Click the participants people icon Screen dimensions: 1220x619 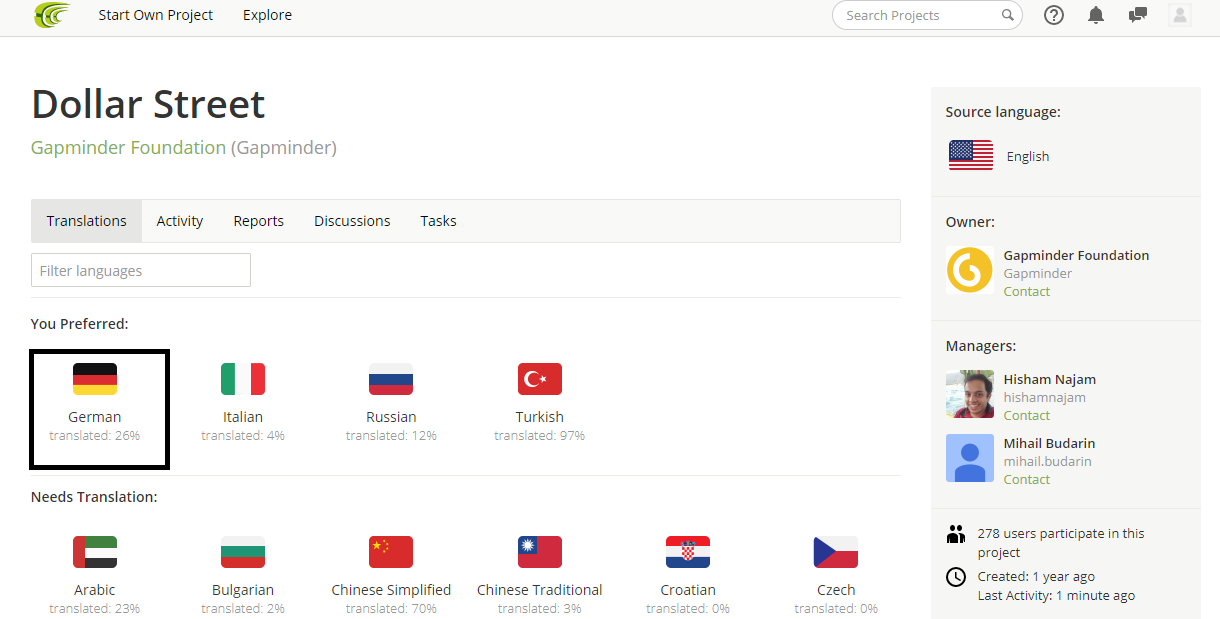tap(956, 534)
